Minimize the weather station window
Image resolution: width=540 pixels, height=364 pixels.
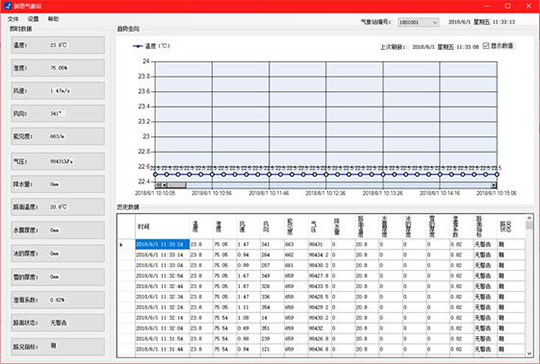click(487, 6)
